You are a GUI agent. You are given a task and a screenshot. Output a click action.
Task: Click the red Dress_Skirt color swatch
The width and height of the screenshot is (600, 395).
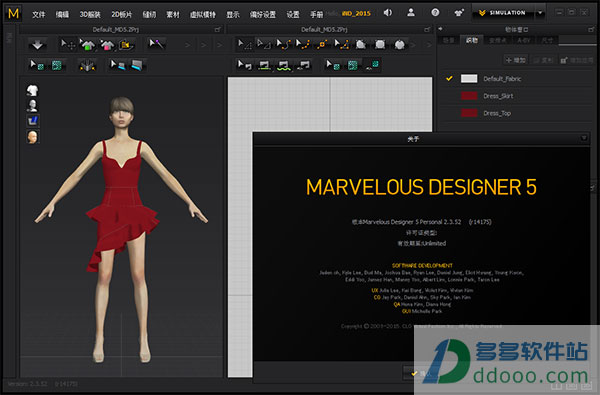pyautogui.click(x=469, y=96)
